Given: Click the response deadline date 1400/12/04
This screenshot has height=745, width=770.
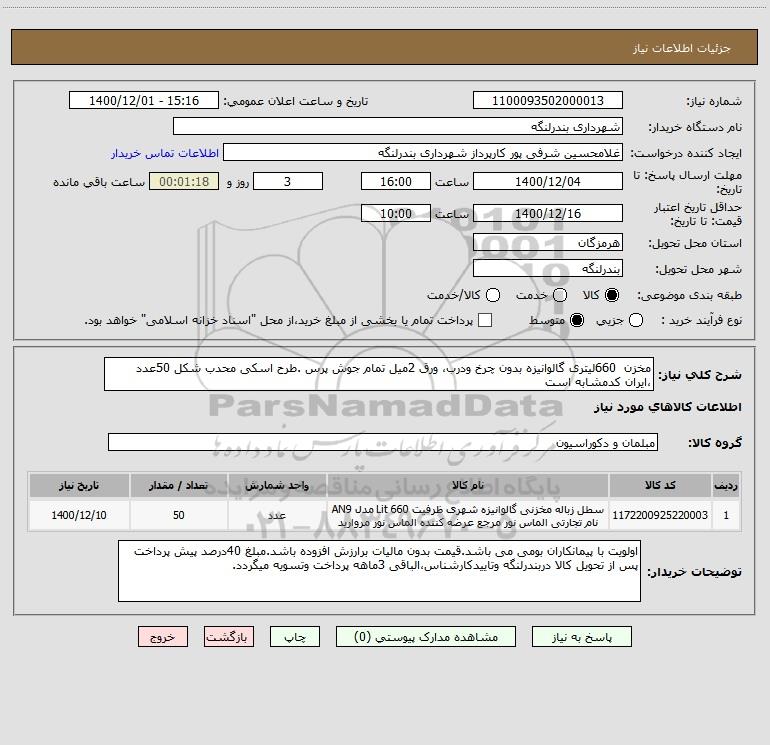Looking at the screenshot, I should (548, 181).
